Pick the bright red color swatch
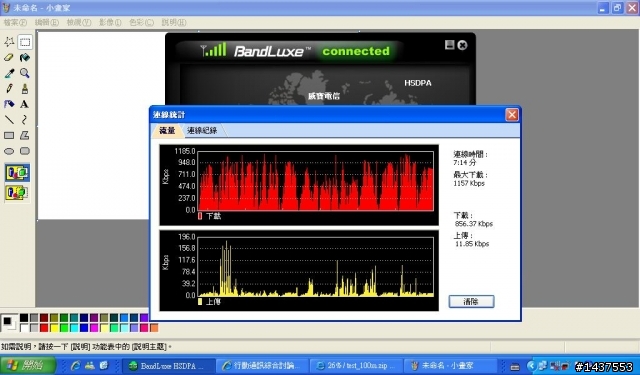 [x=44, y=327]
